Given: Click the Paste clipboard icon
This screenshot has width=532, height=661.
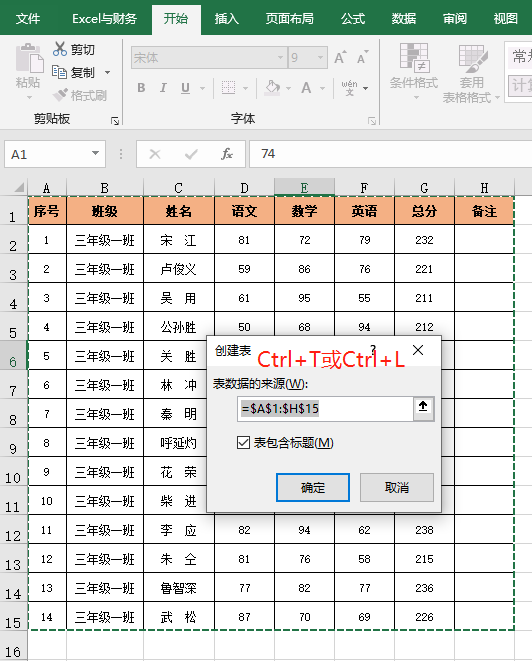Looking at the screenshot, I should click(29, 57).
